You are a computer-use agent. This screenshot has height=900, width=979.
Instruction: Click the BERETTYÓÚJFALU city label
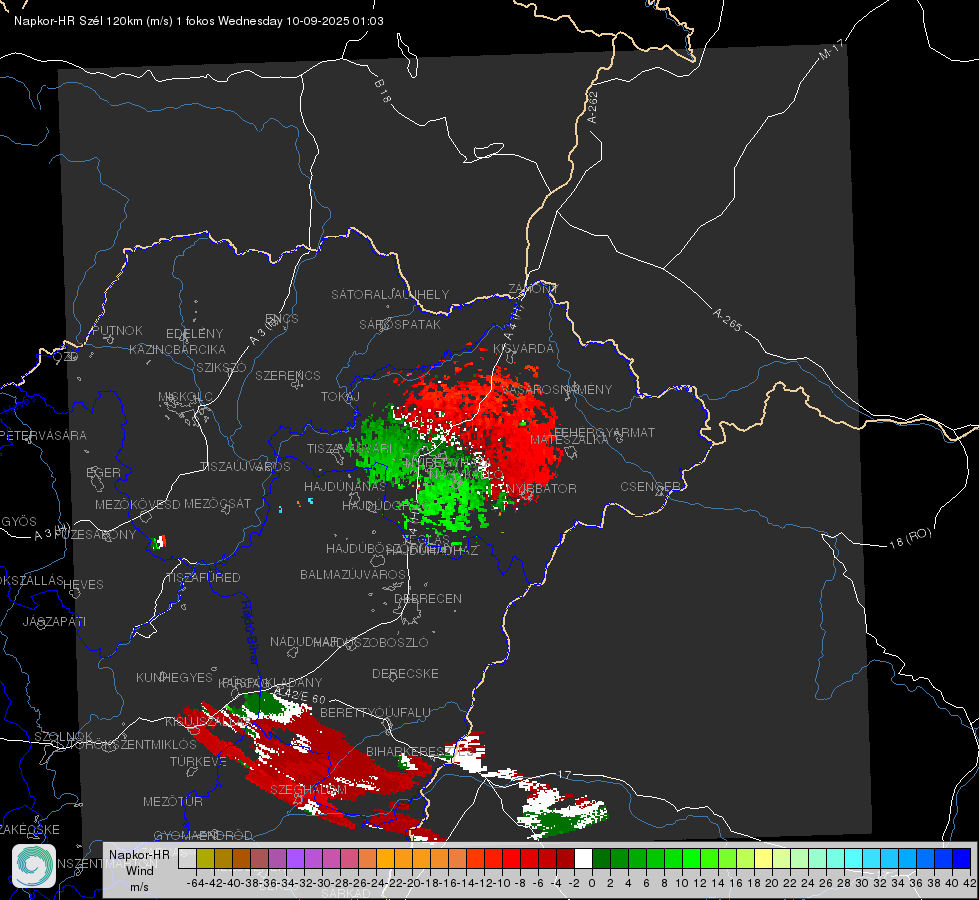[375, 712]
